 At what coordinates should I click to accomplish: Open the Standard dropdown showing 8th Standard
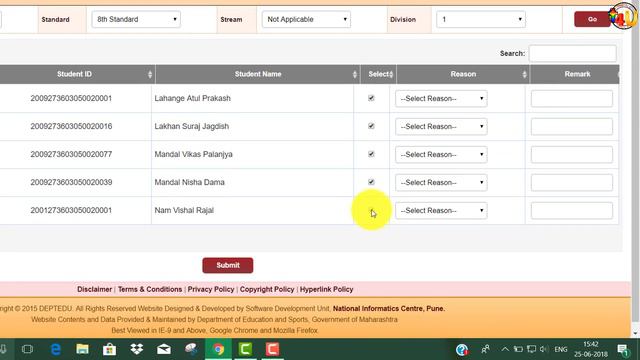click(136, 20)
